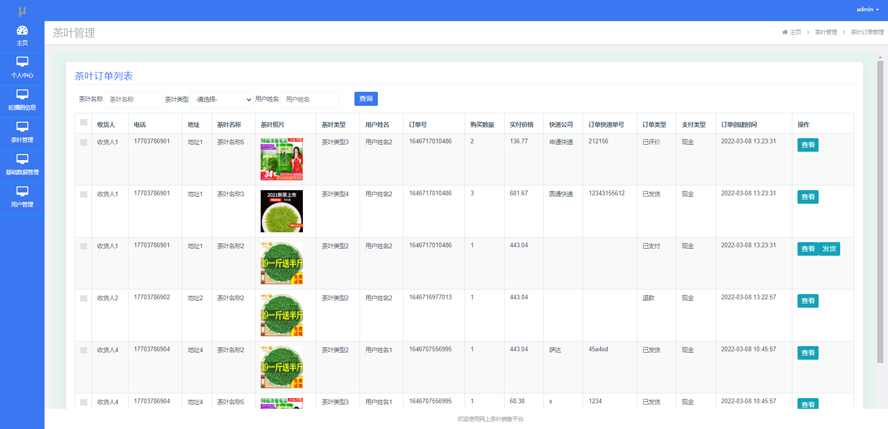Screen dimensions: 888x429
Task: Go to 用户管理 in the sidebar
Action: [x=22, y=198]
